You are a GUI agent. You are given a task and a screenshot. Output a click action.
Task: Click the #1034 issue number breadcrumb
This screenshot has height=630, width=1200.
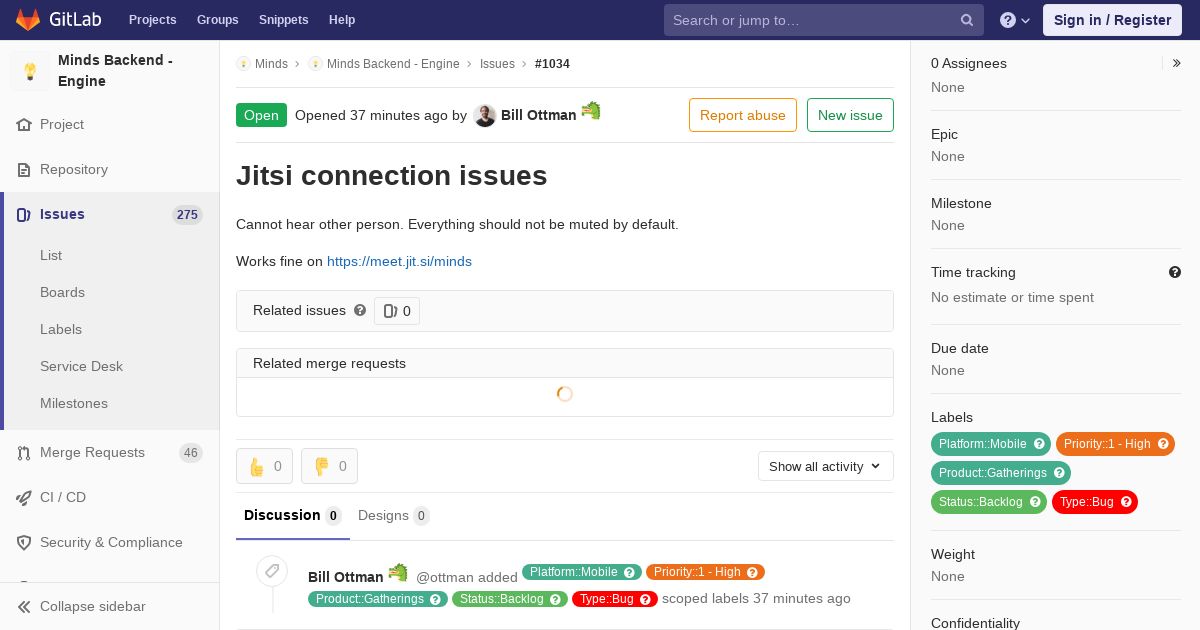(x=552, y=64)
